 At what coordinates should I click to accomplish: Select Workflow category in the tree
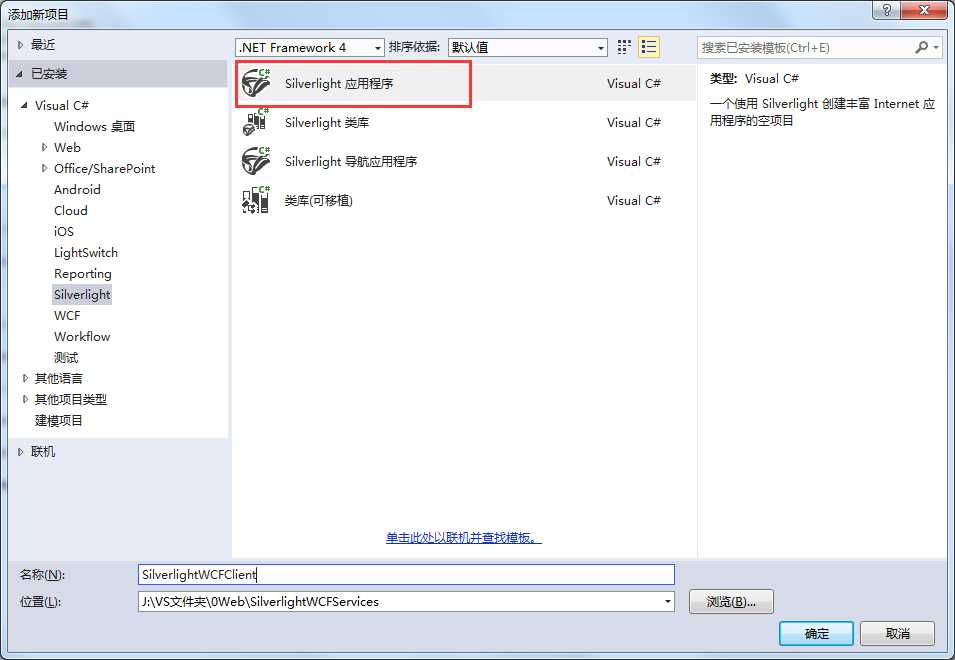[82, 337]
